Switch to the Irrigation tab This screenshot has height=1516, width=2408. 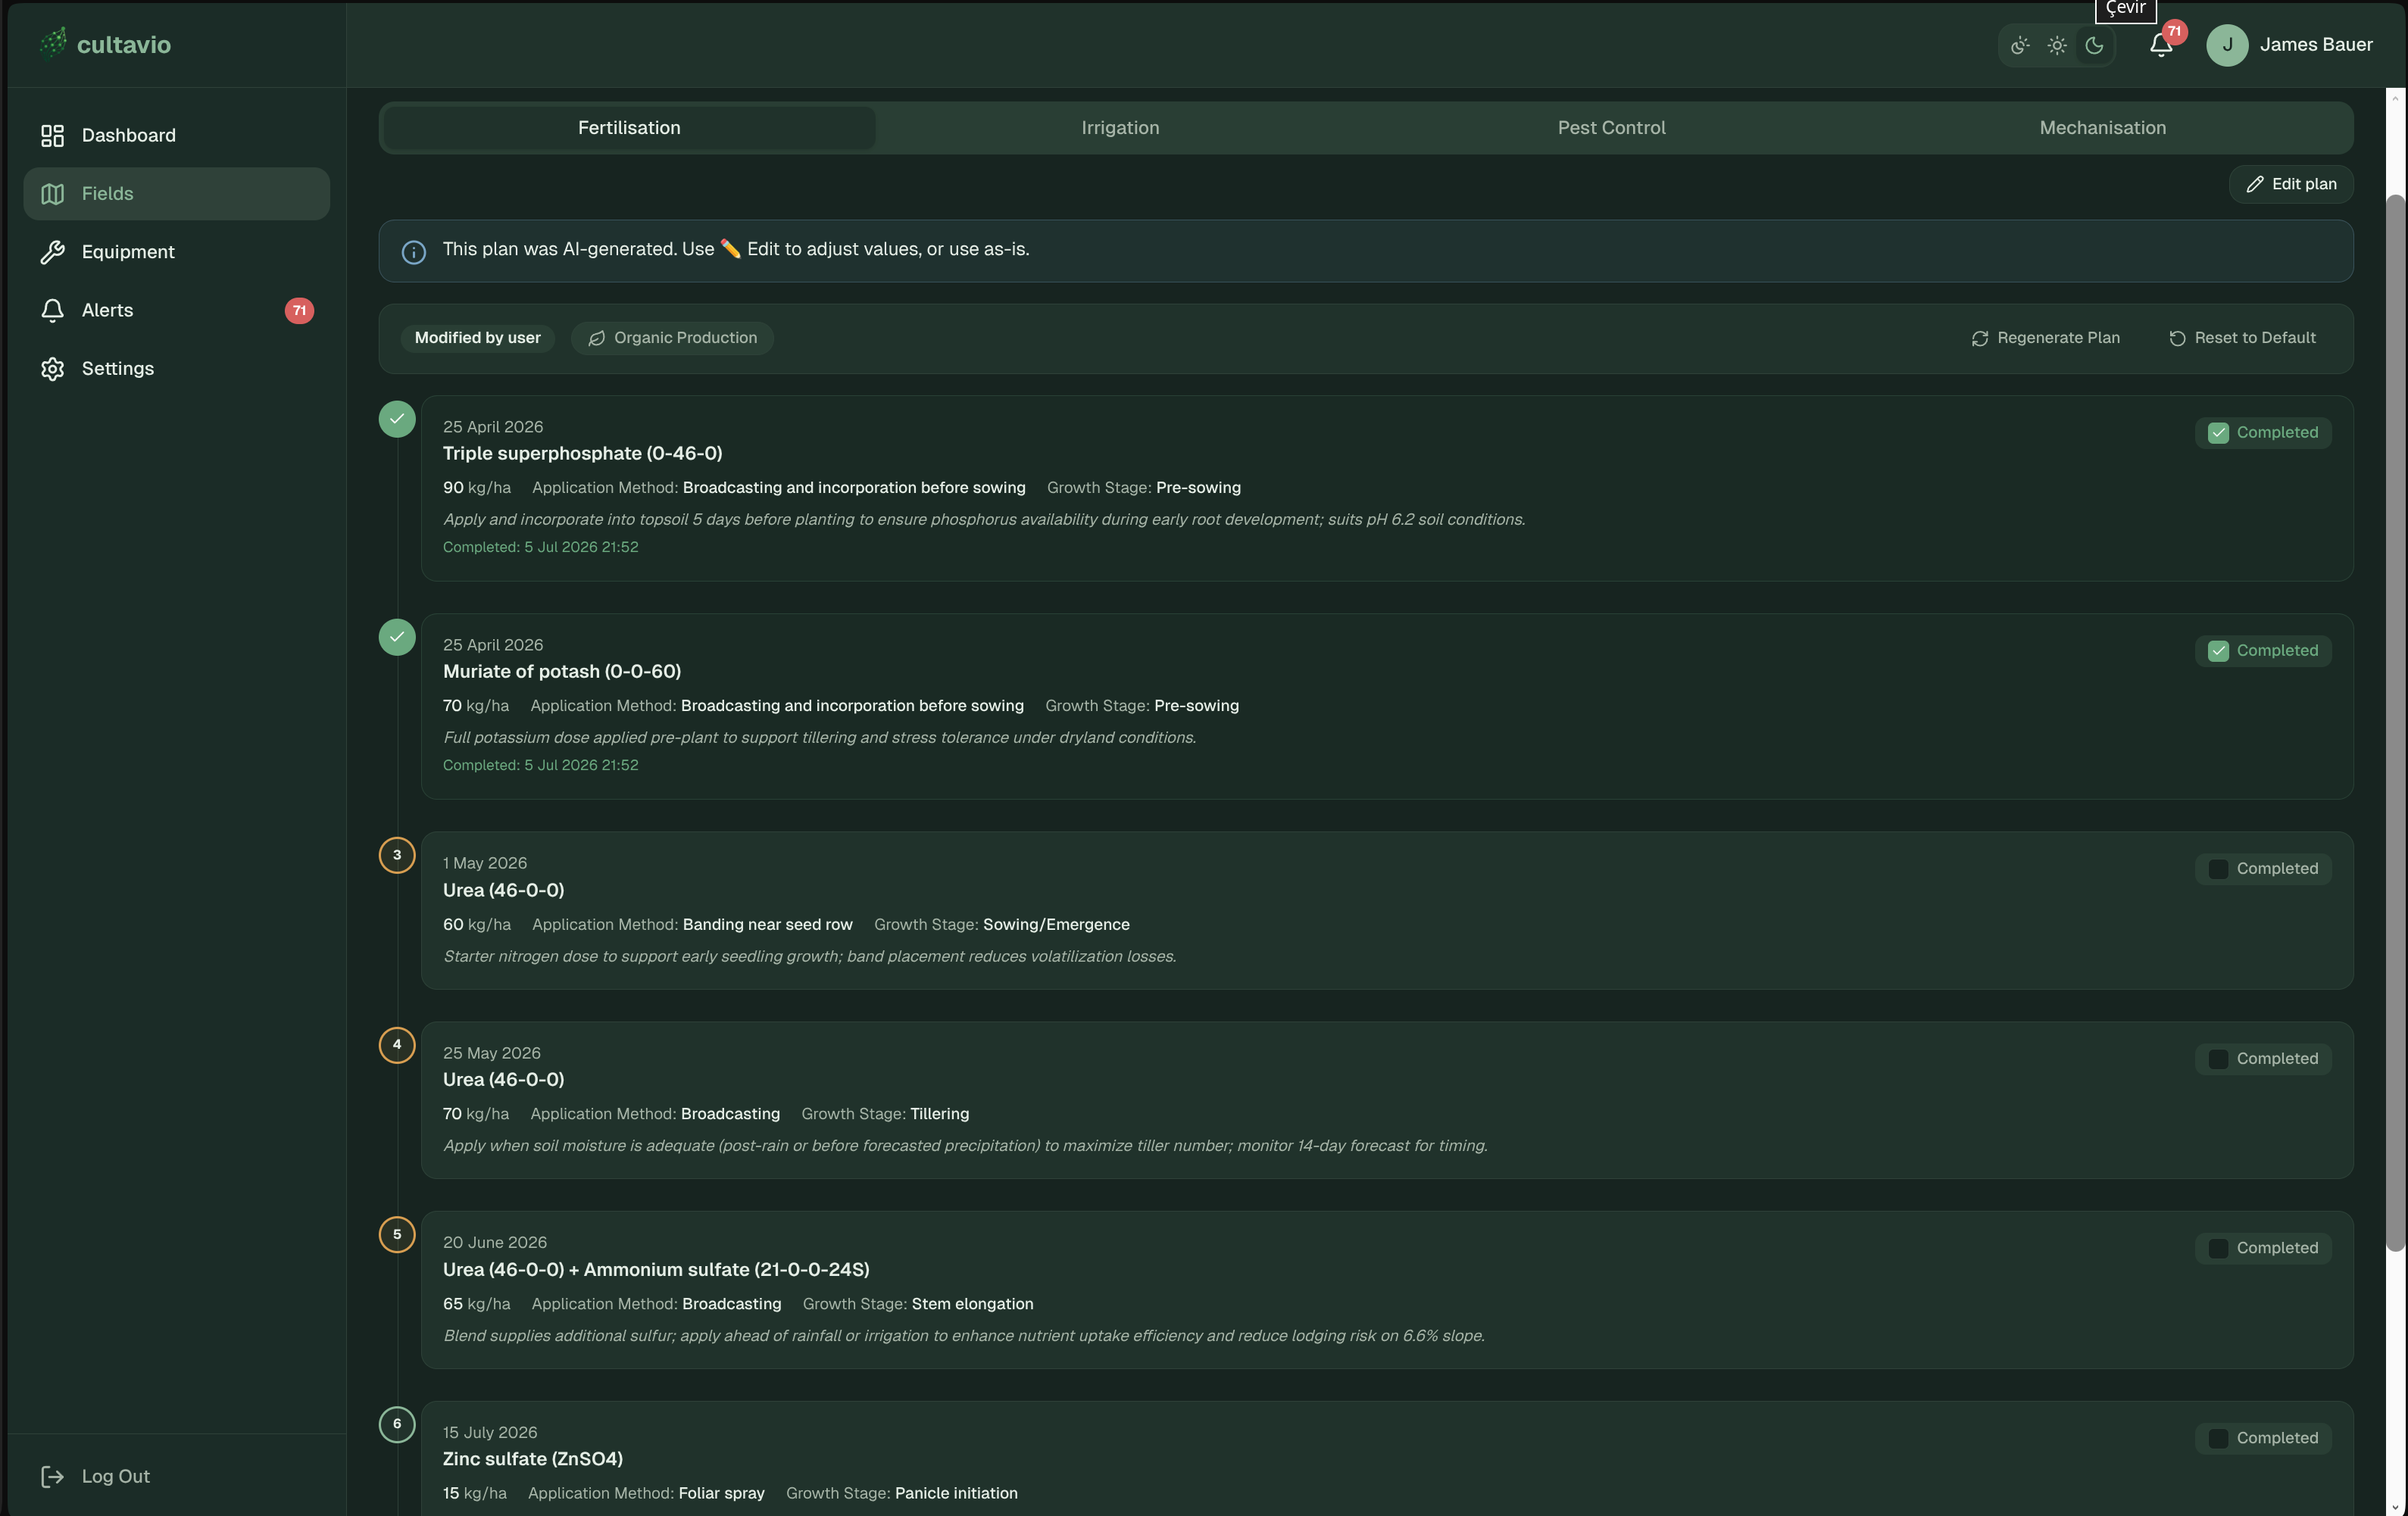point(1120,128)
